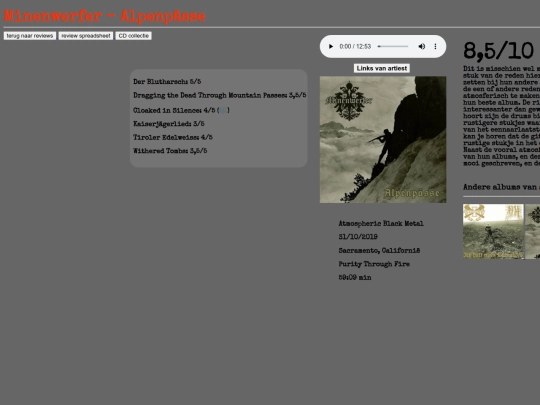Click 'Purity Through Fire' label text
This screenshot has height=405, width=540.
(x=374, y=264)
